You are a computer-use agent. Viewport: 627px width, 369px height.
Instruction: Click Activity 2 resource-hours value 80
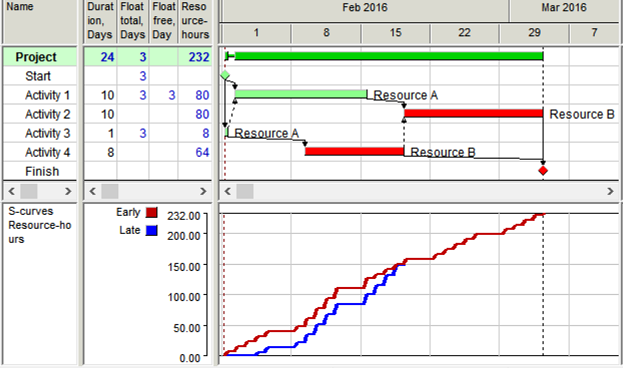pos(202,114)
